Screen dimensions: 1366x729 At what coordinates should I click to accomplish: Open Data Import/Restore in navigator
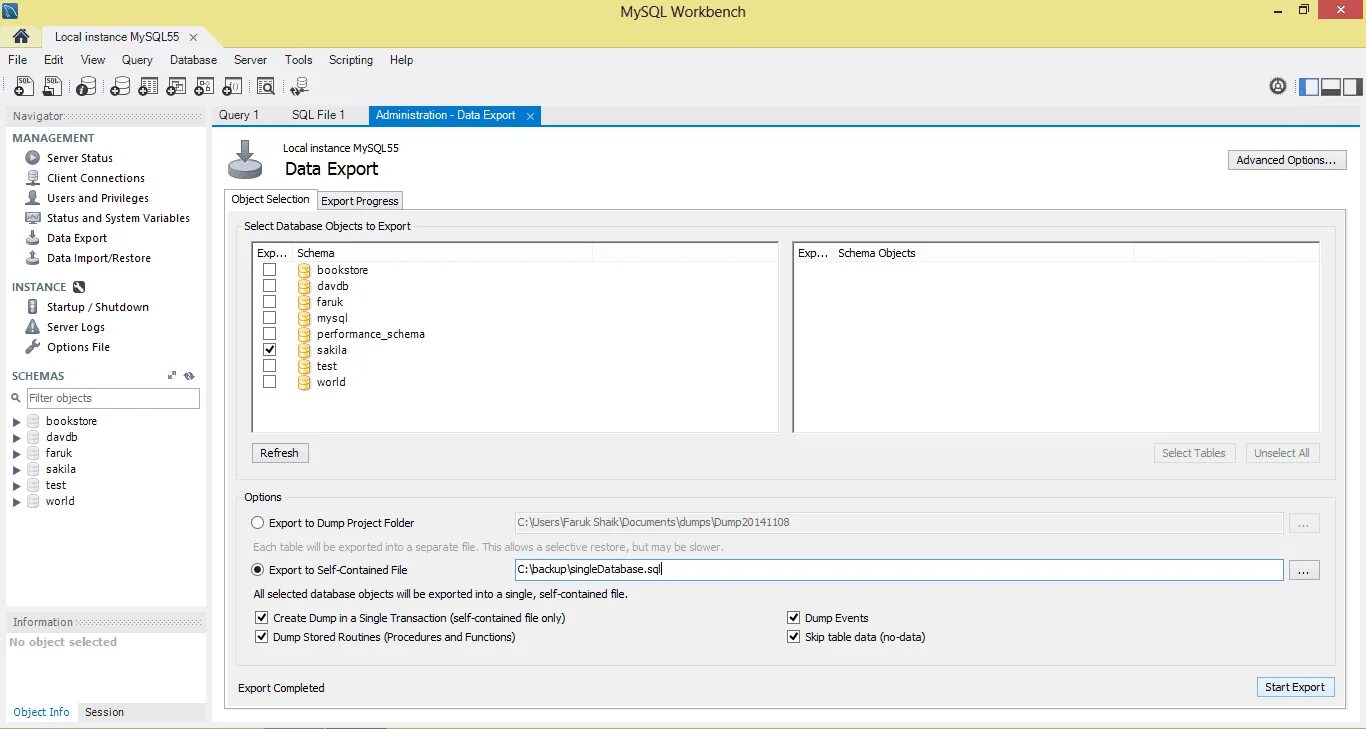pos(98,258)
